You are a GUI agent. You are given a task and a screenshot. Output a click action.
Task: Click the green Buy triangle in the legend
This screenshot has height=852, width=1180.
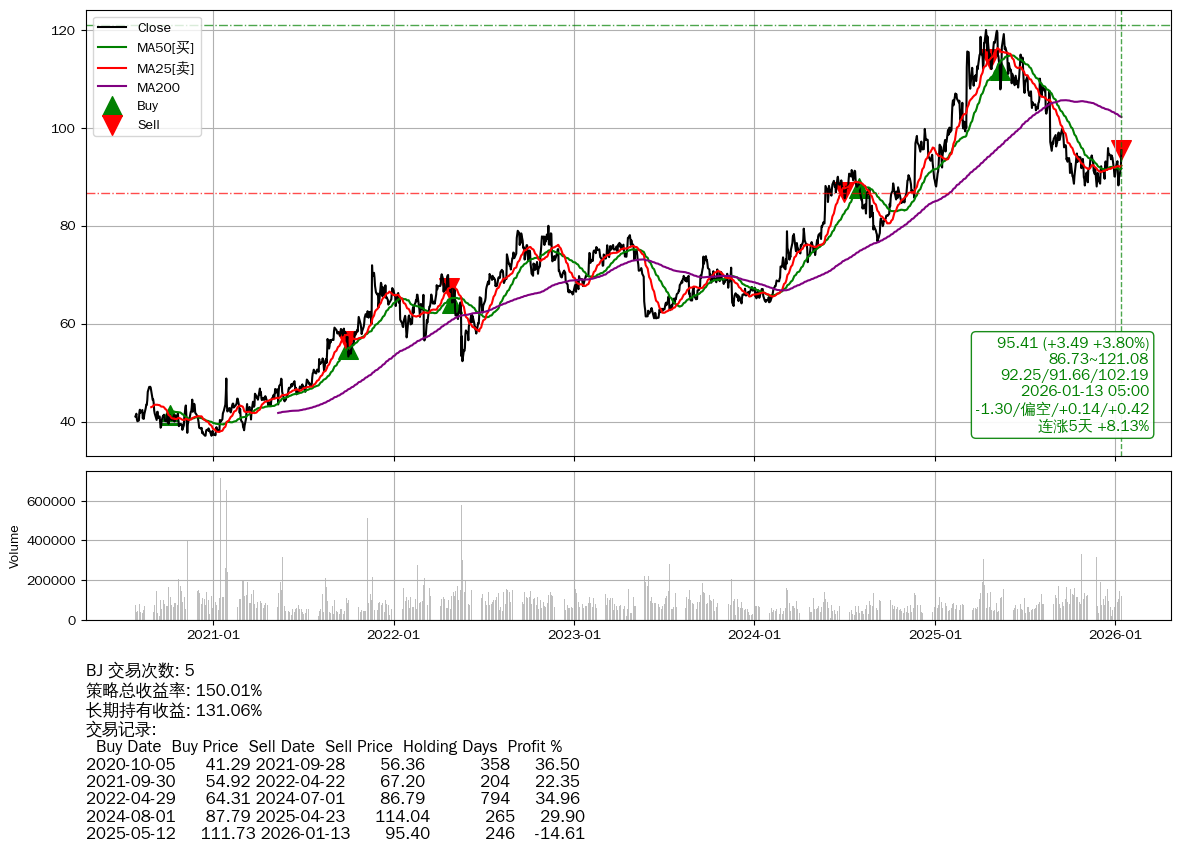(x=113, y=106)
